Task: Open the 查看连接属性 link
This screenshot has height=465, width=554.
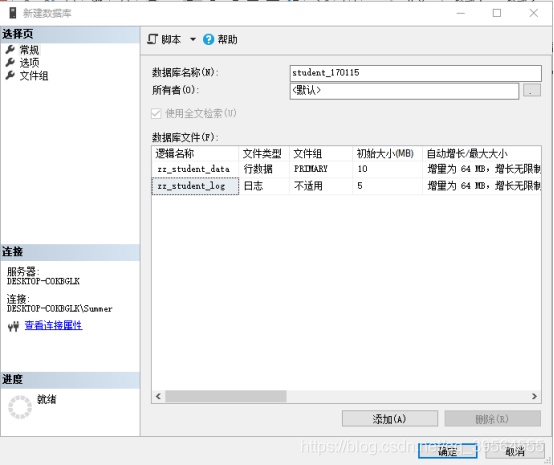Action: tap(53, 325)
